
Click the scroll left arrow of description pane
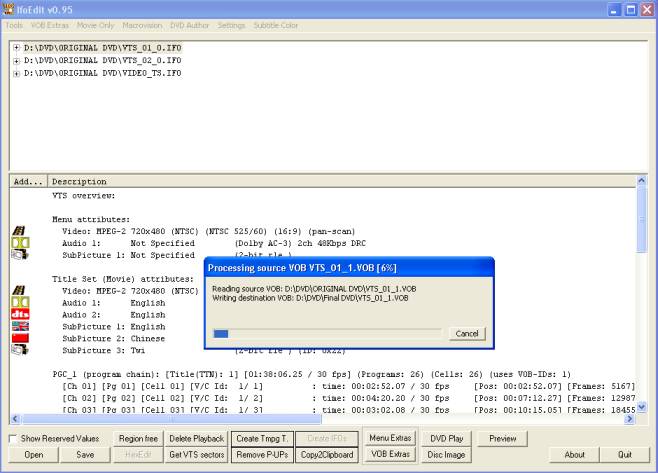pyautogui.click(x=15, y=419)
